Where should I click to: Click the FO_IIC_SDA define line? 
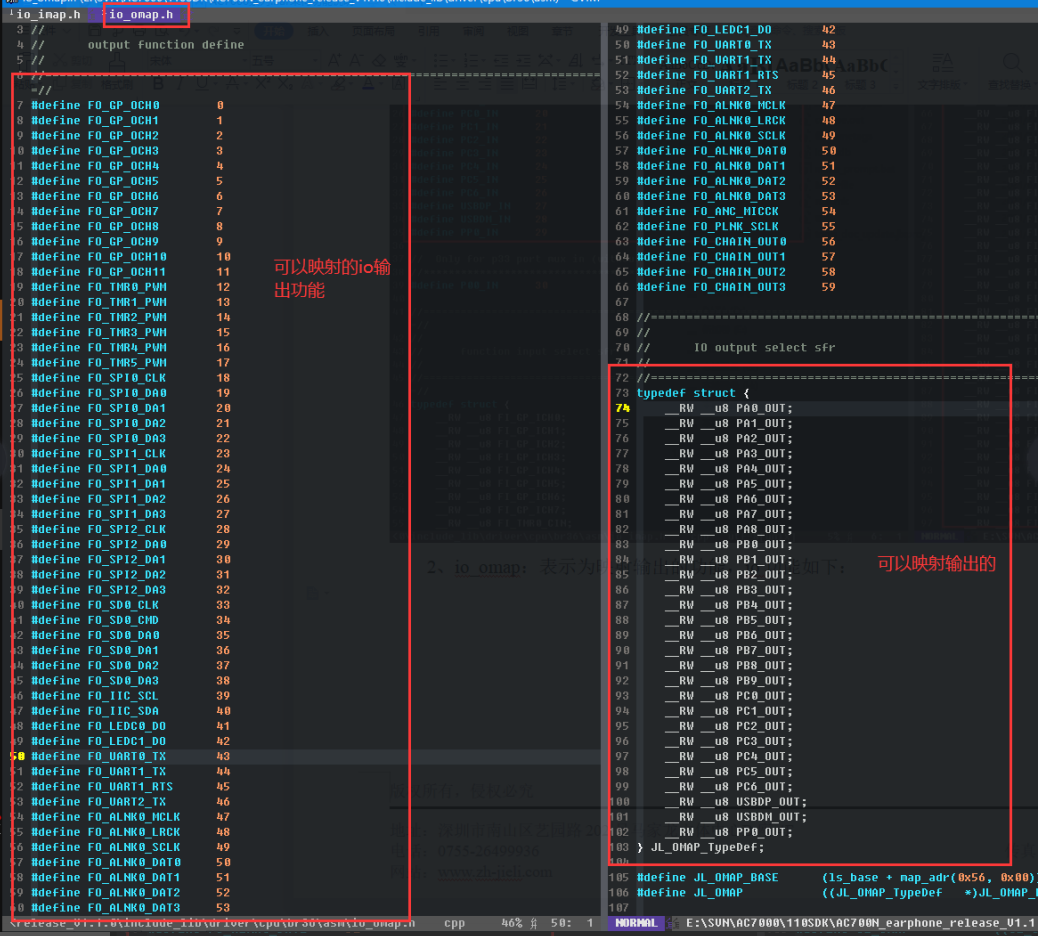(130, 711)
